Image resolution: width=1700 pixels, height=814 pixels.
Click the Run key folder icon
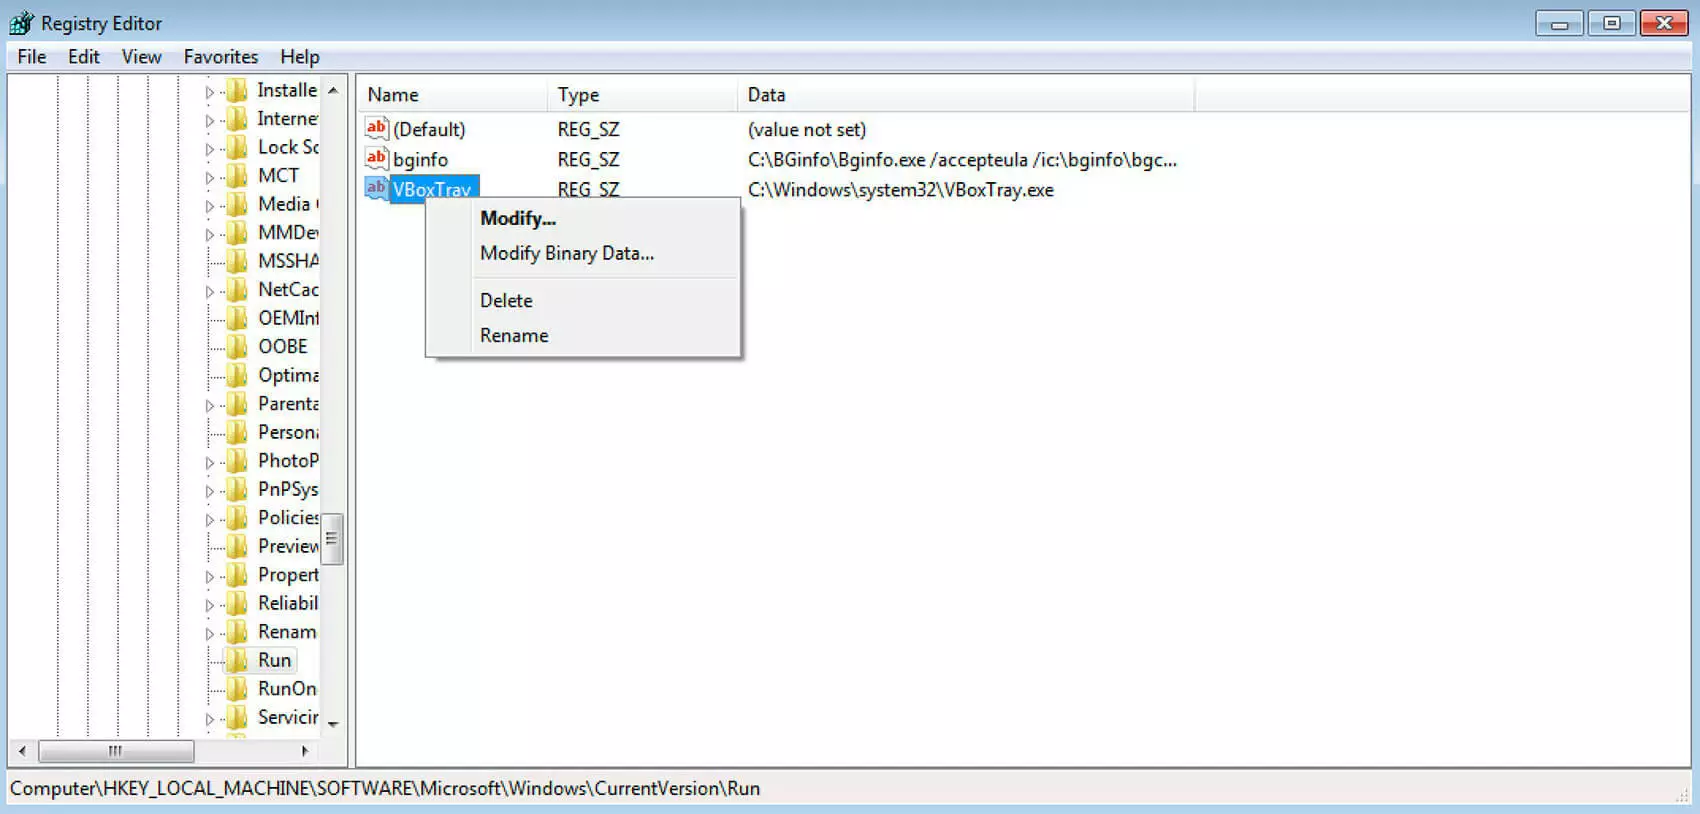coord(237,660)
